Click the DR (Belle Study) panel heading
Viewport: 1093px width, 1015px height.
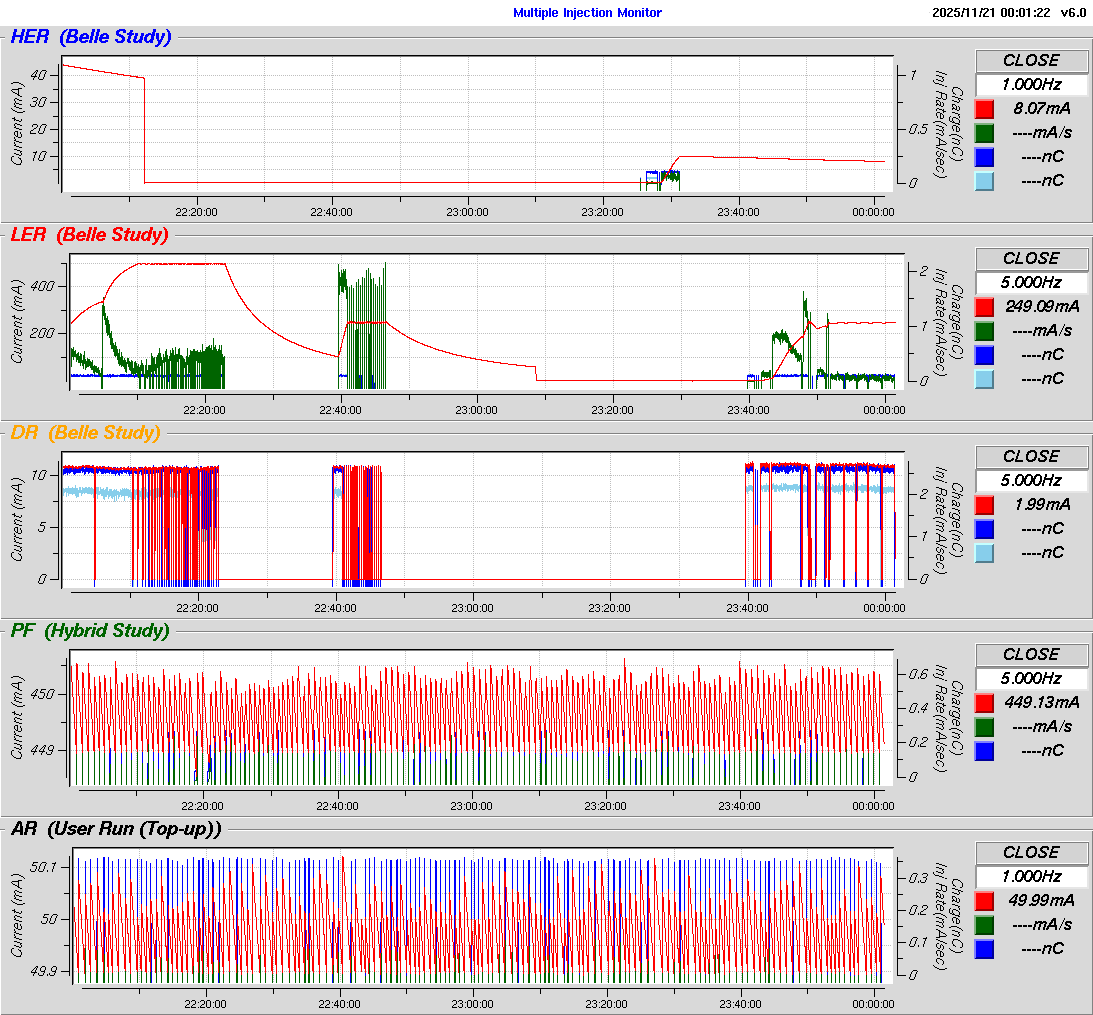(85, 433)
